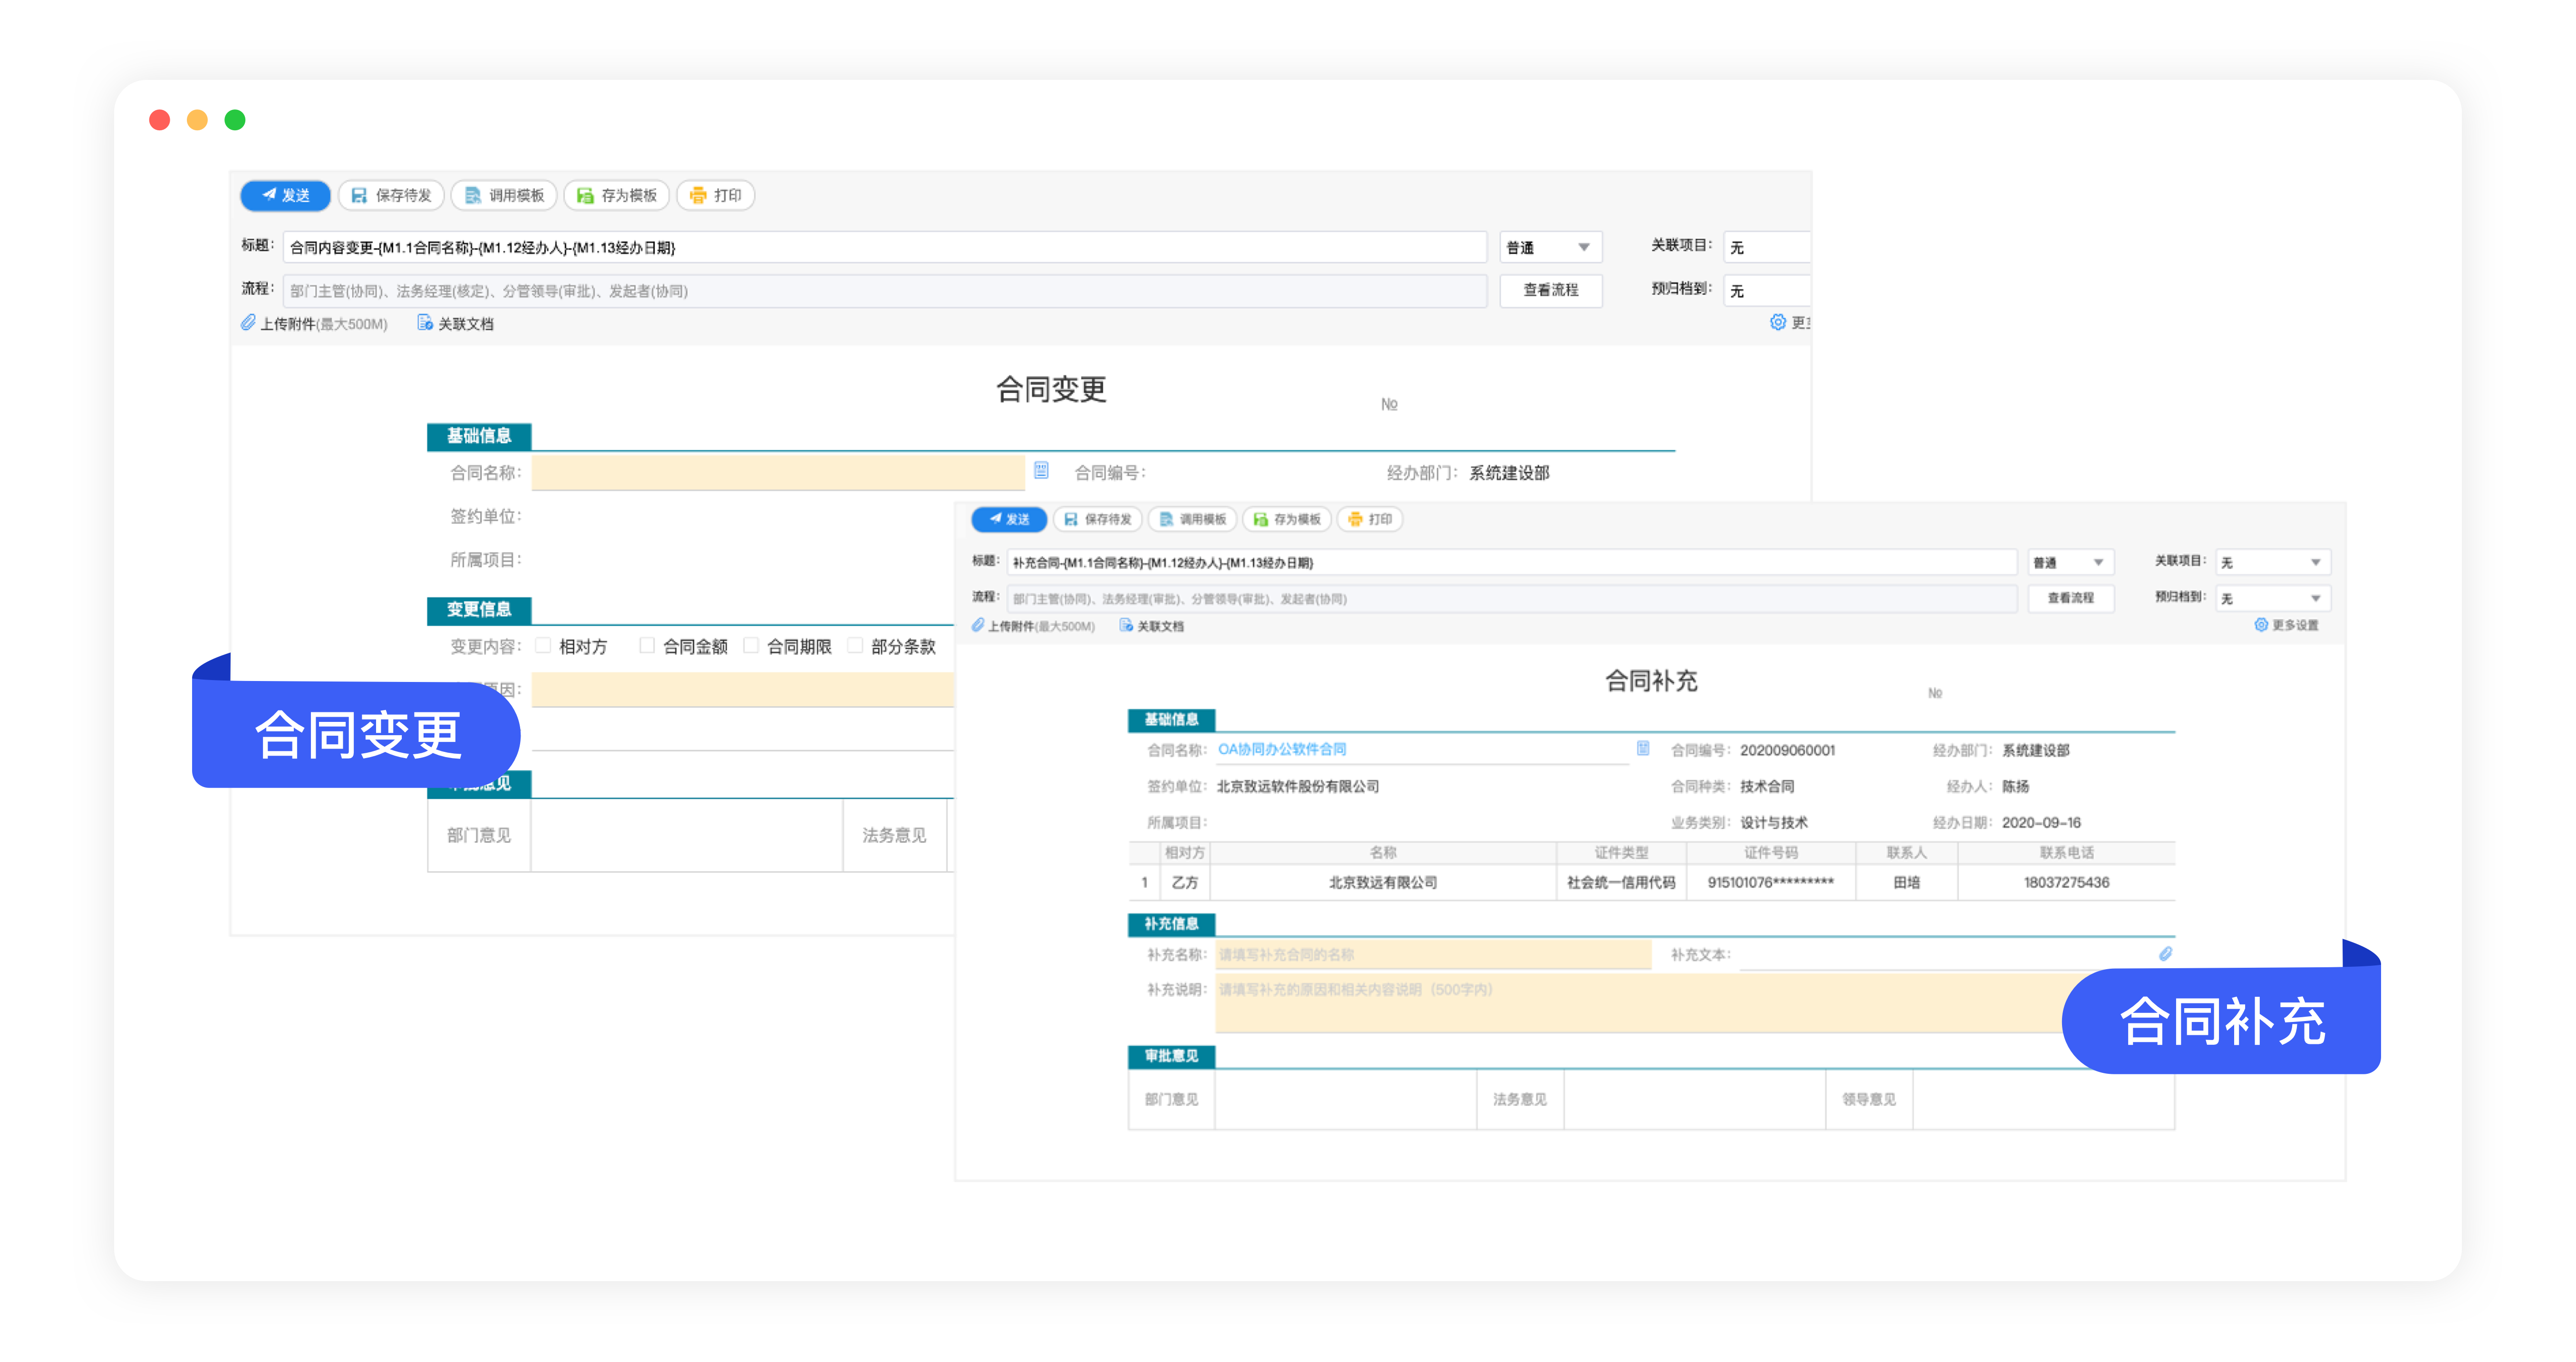Image resolution: width=2576 pixels, height=1362 pixels.
Task: Click the 关联文档 document icon
Action: click(424, 323)
